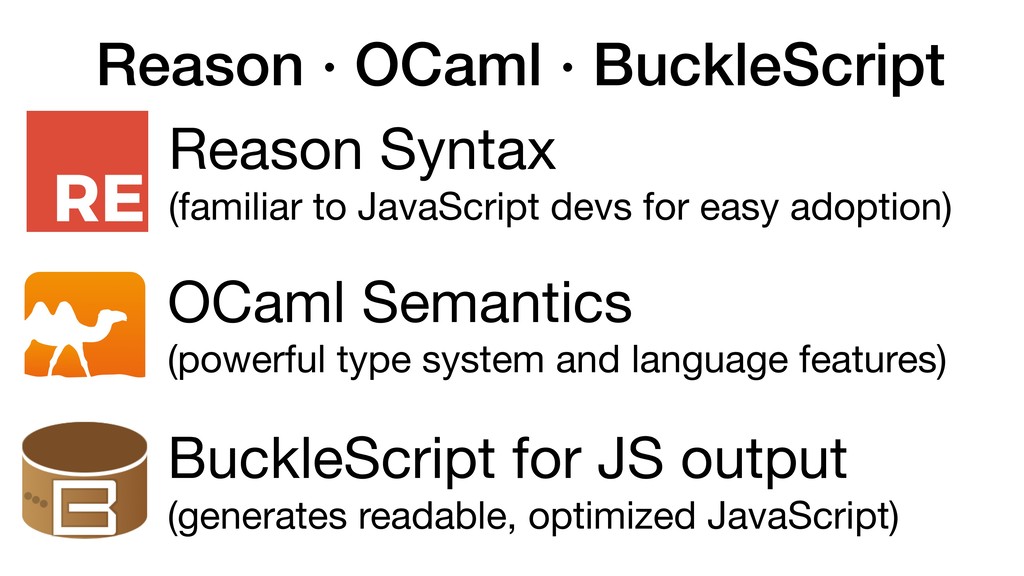Select 'generates readable, optimized JavaScript' subtitle

[534, 516]
